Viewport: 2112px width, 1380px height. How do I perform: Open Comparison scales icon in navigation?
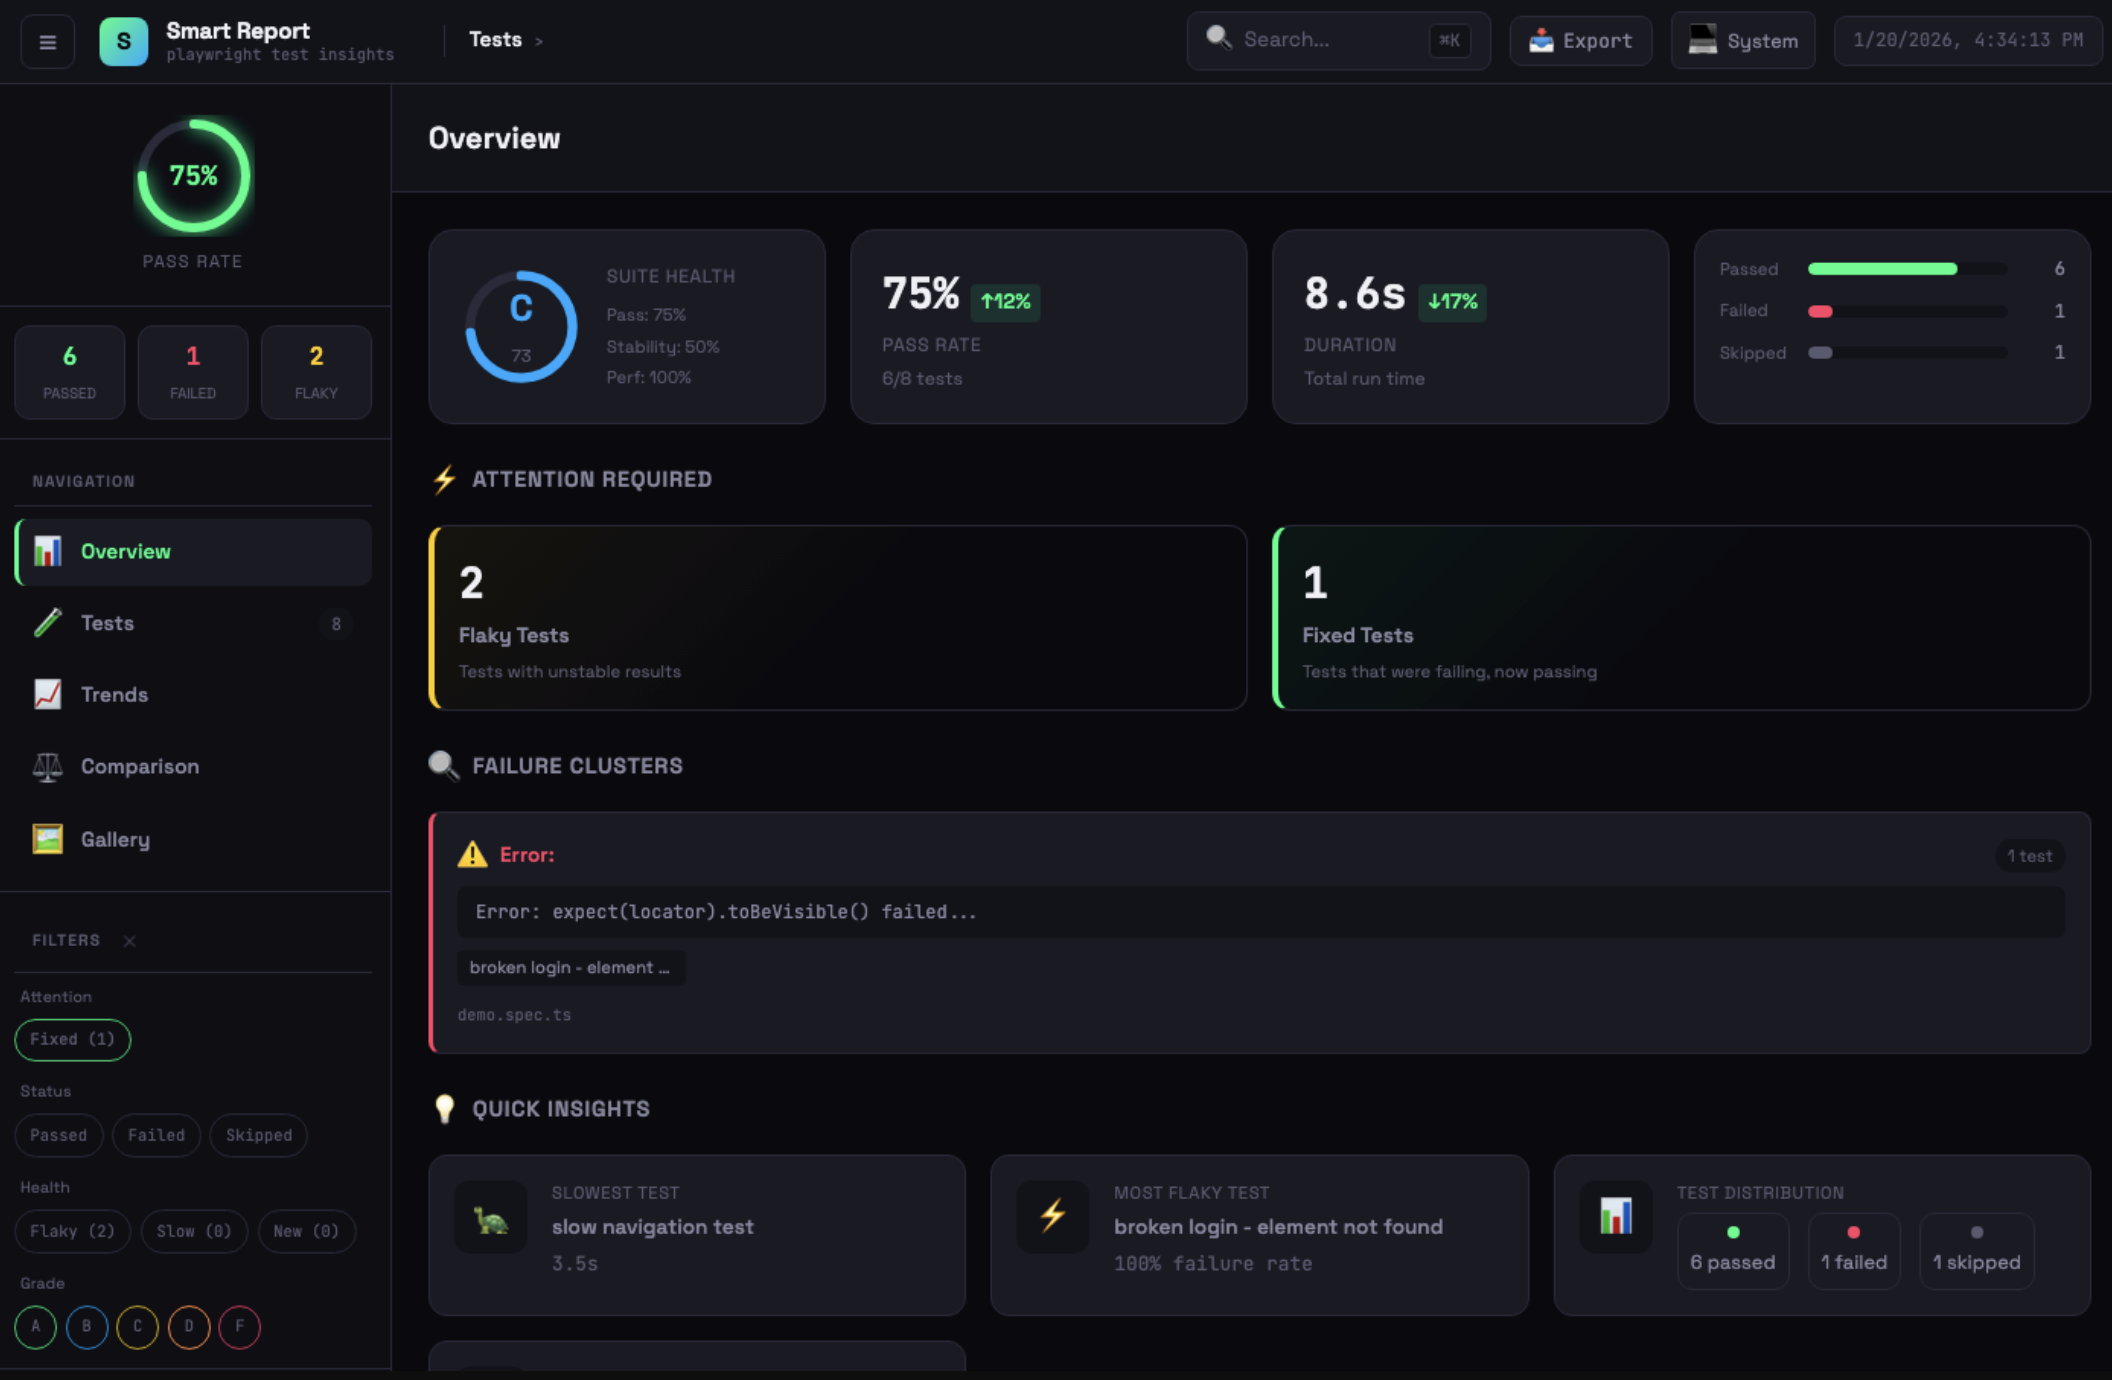click(x=47, y=767)
